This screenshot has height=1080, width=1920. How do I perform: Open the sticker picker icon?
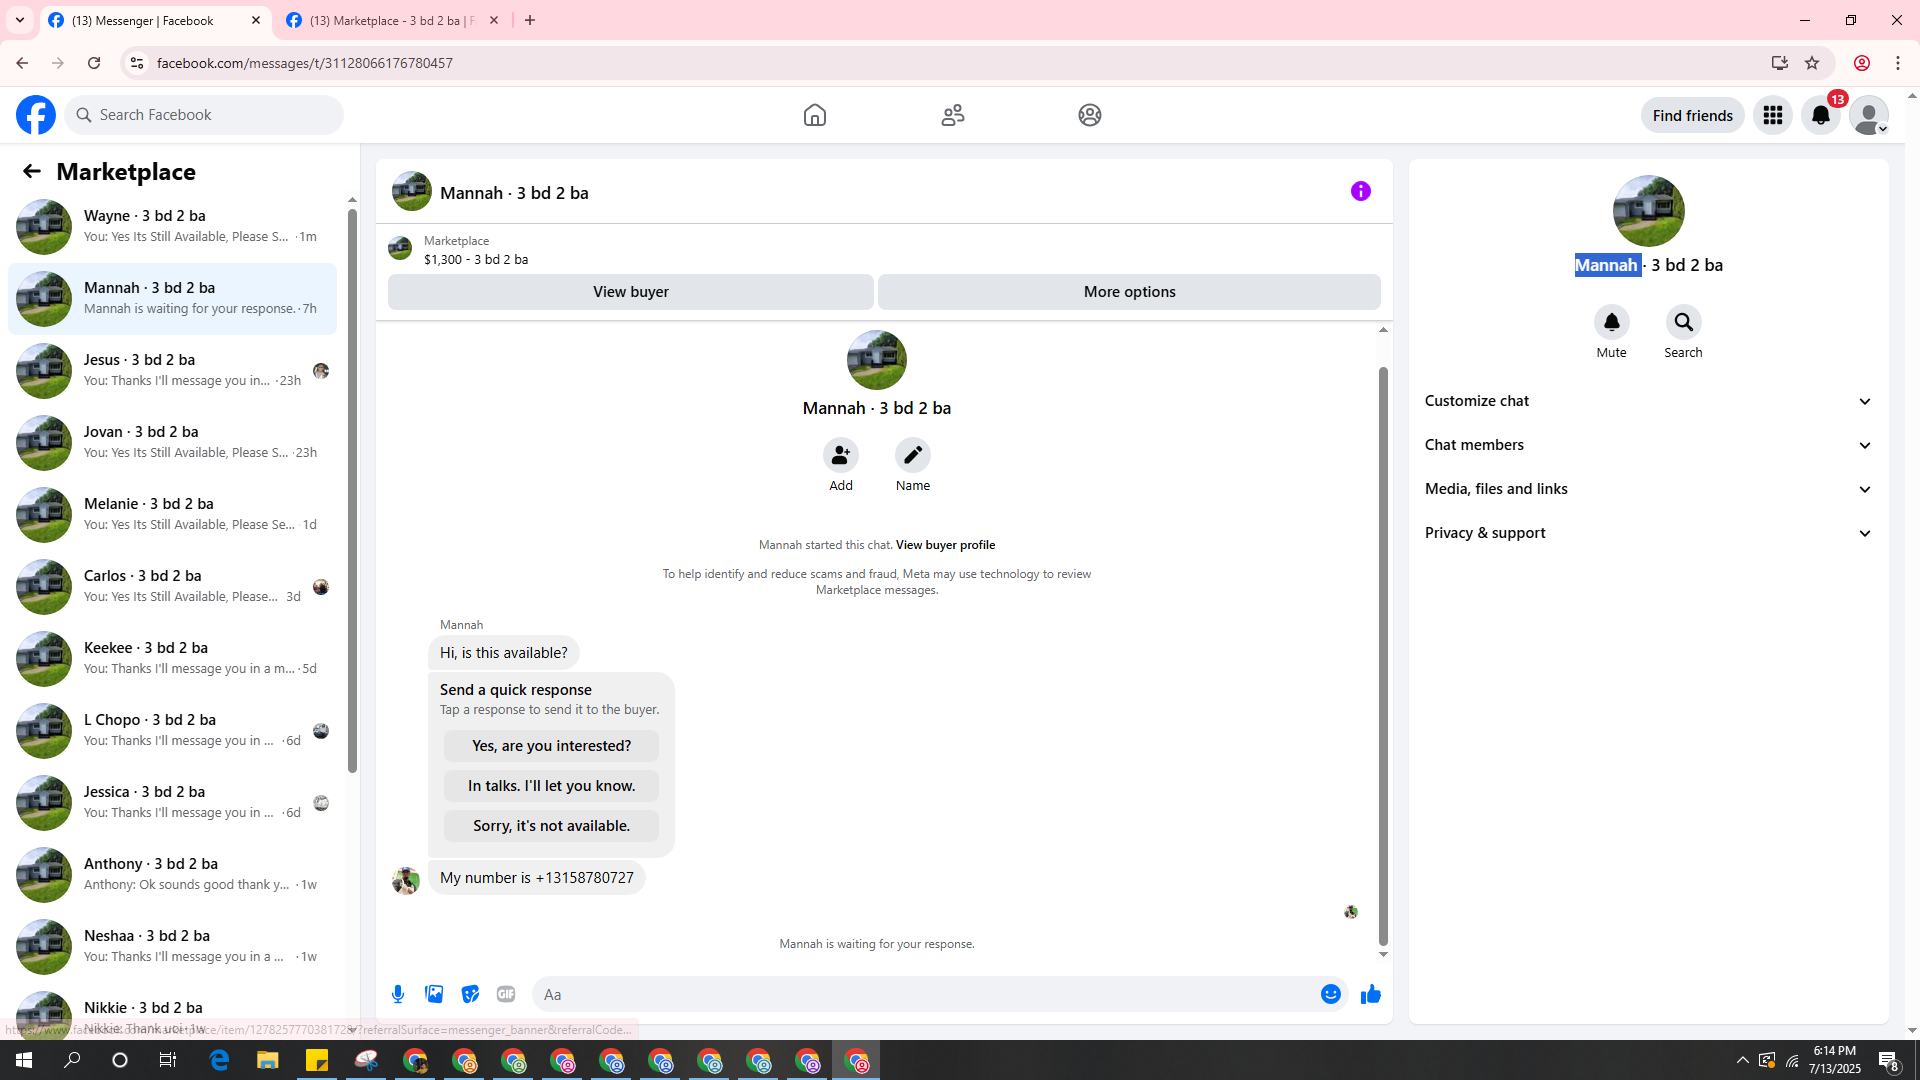pos(470,994)
